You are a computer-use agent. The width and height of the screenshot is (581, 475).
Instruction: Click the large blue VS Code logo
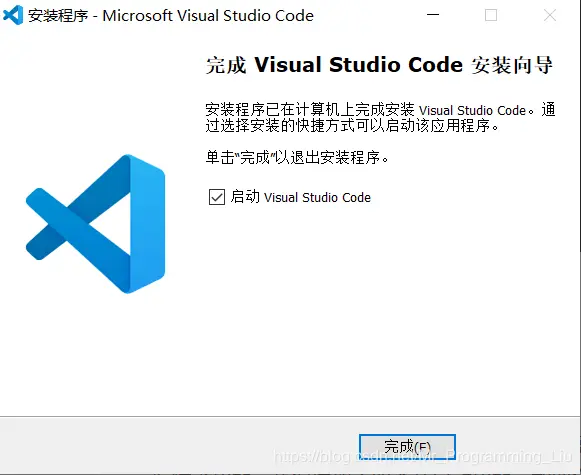click(x=96, y=224)
